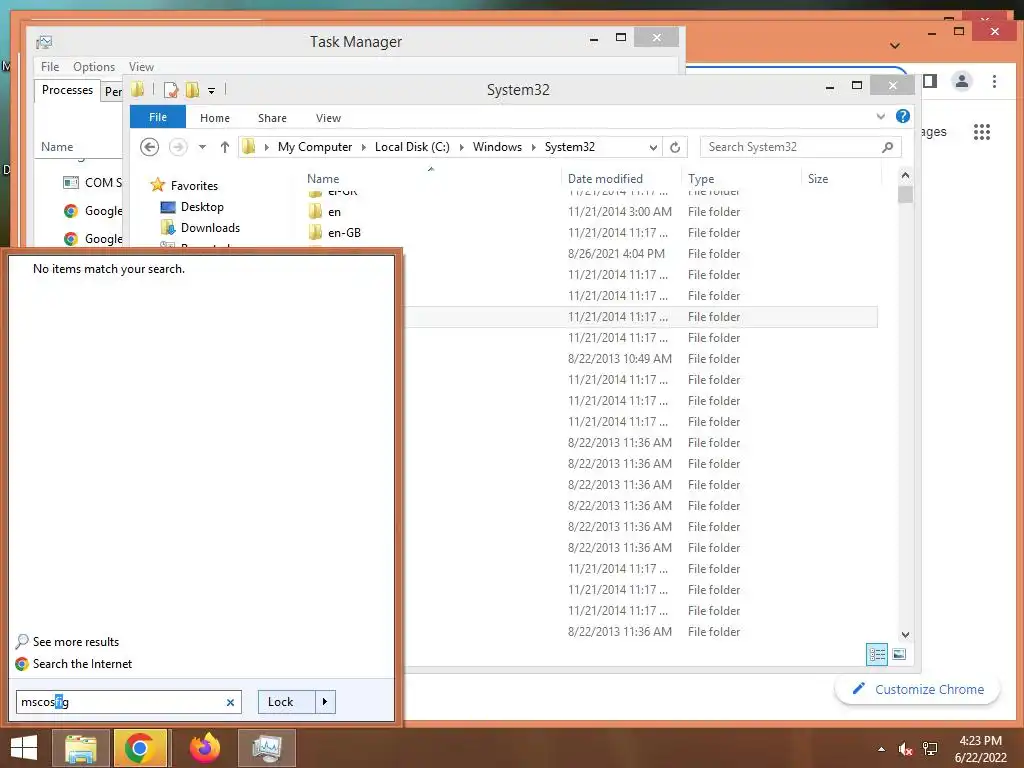Switch to Processes tab in Task Manager

(67, 90)
